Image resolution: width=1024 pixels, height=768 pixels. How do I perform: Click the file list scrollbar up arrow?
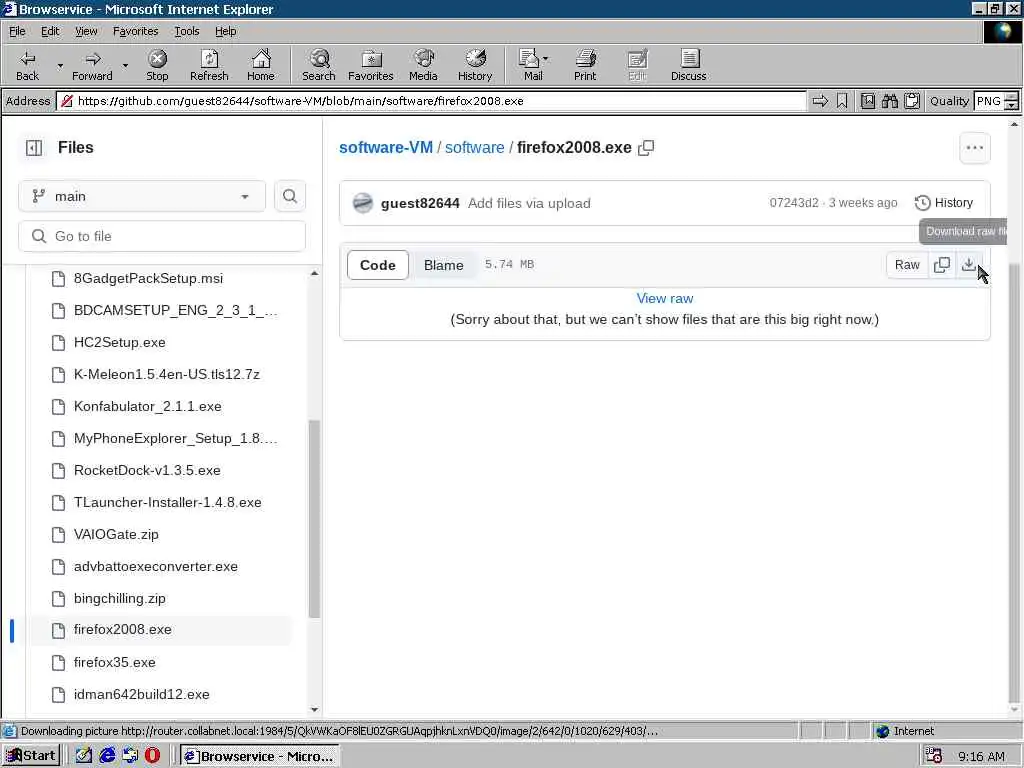coord(314,273)
